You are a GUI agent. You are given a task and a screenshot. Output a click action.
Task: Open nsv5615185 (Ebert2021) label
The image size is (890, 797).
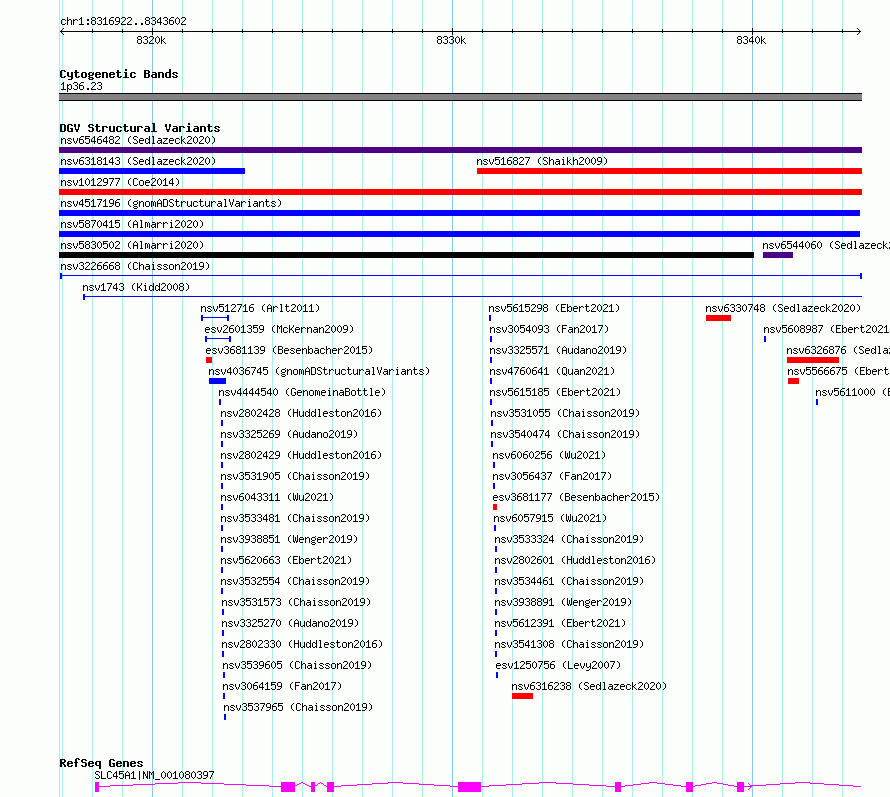555,392
